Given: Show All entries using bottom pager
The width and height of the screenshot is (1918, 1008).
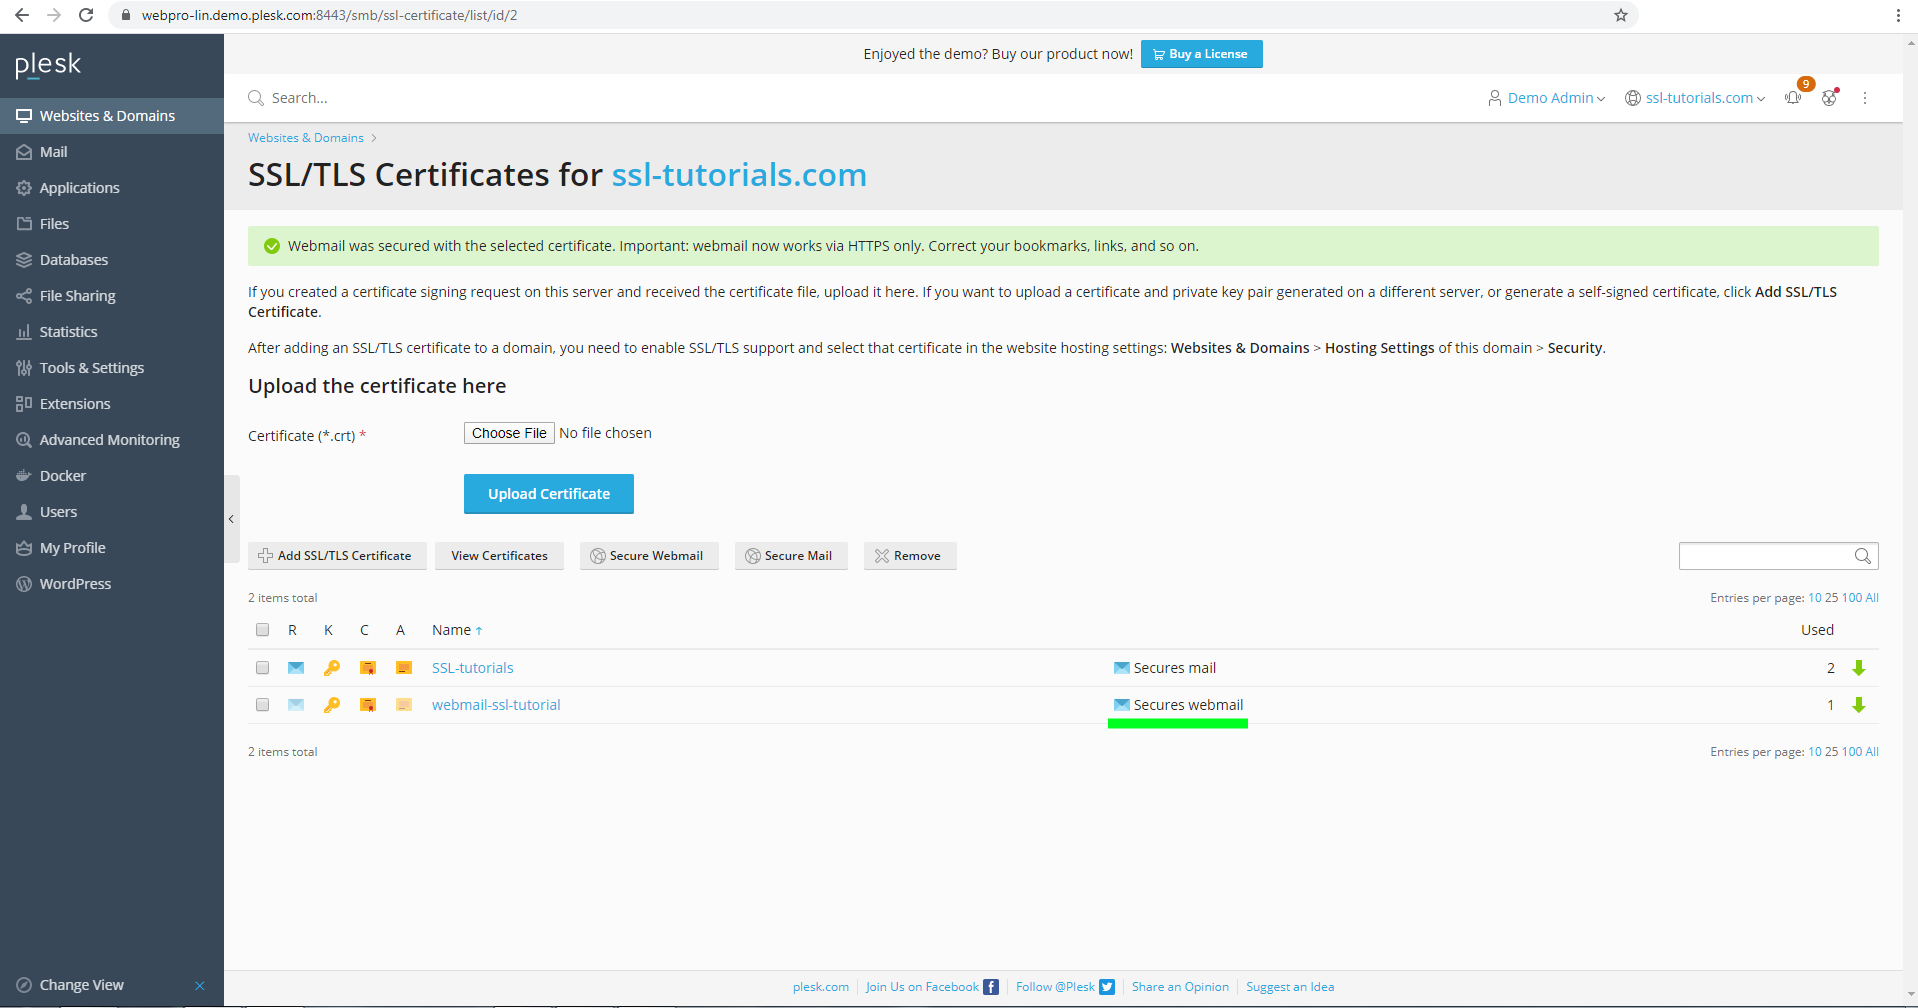Looking at the screenshot, I should (x=1872, y=752).
